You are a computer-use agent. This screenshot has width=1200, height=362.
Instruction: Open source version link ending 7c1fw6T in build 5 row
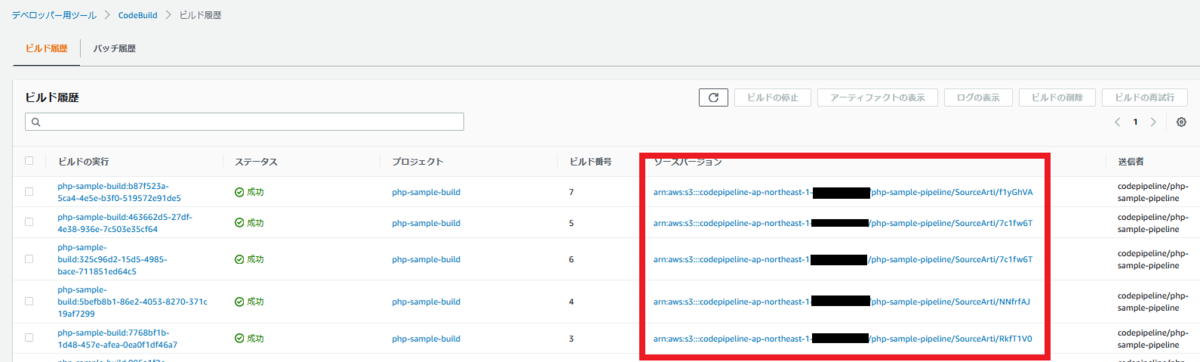tap(842, 222)
